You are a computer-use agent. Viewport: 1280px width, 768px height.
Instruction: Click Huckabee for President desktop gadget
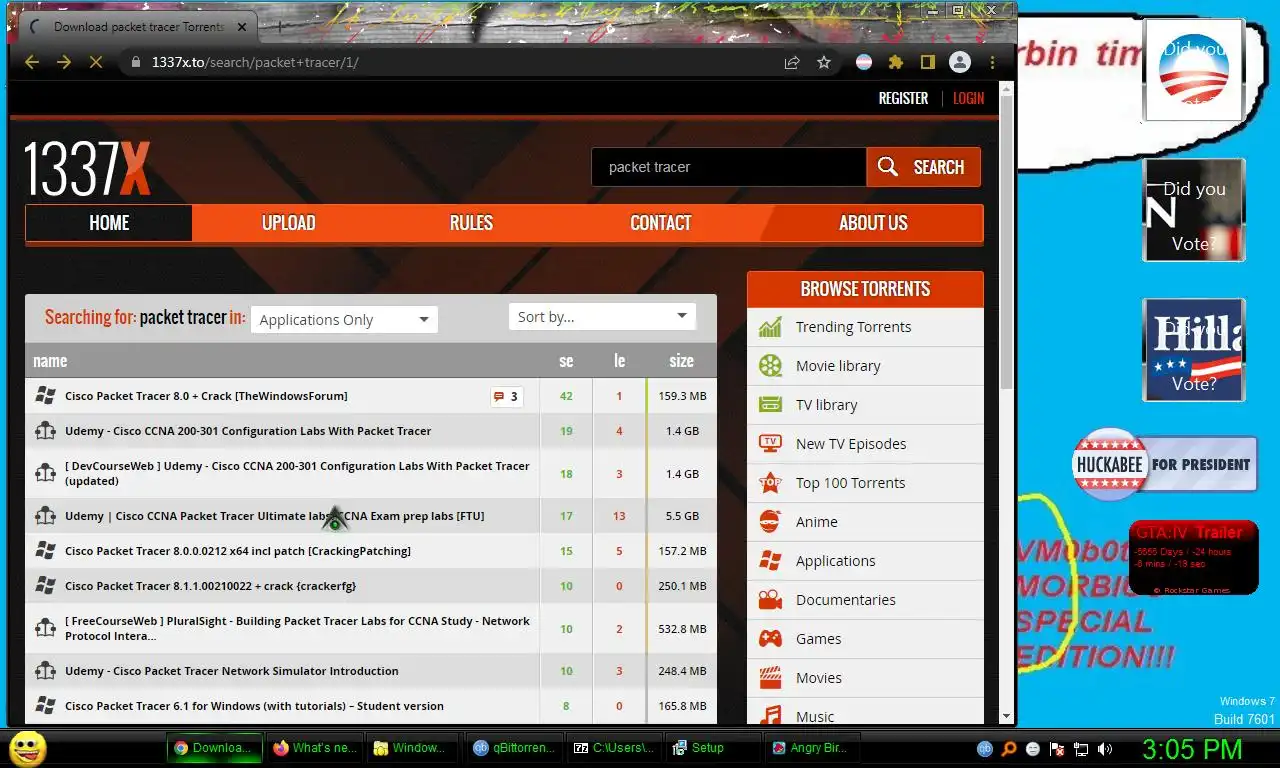pyautogui.click(x=1165, y=464)
